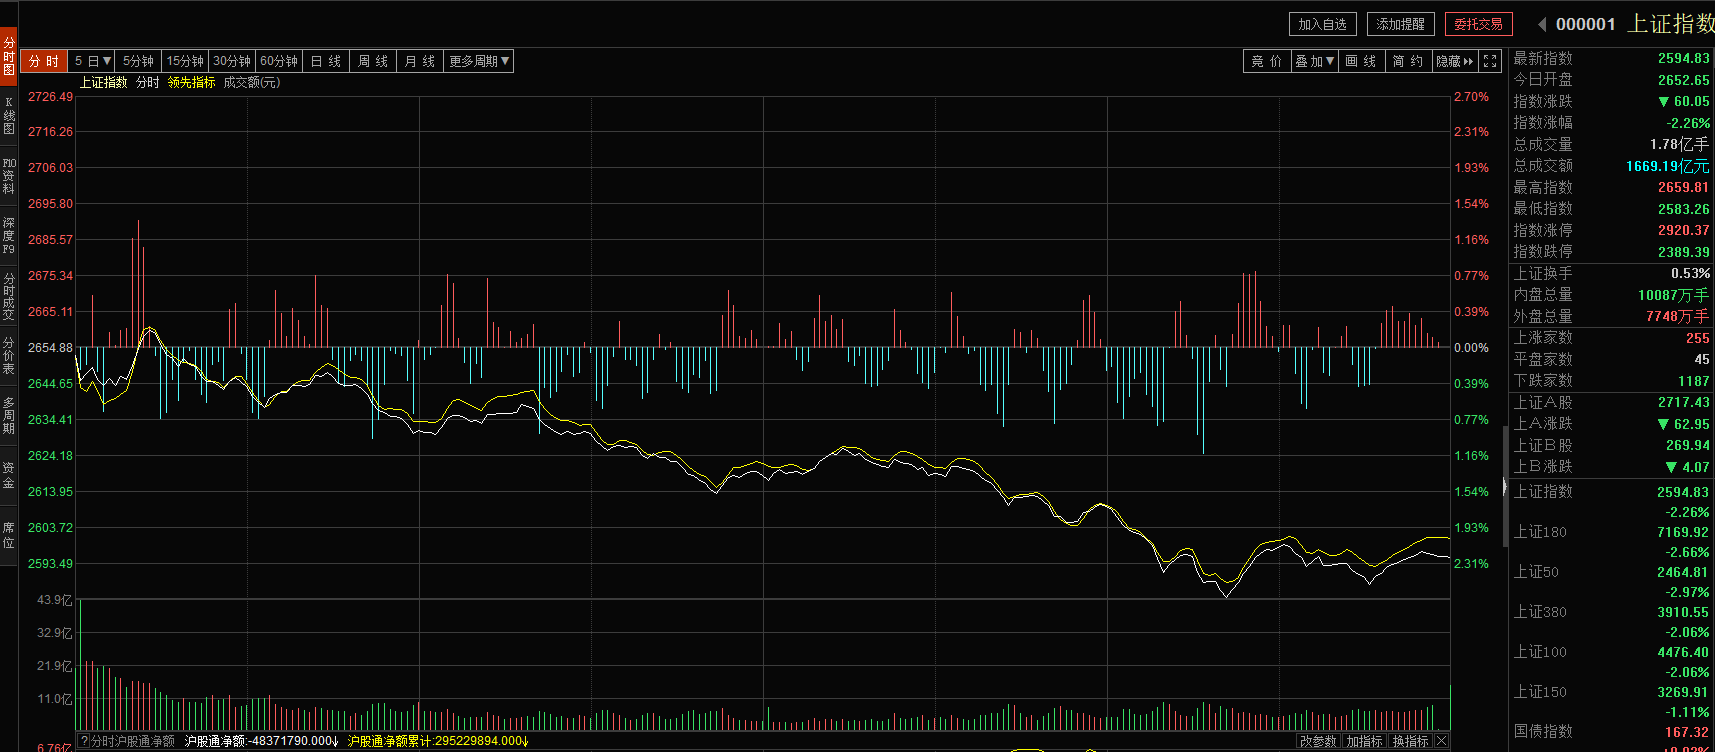Open 分时成交 sidebar tab
Image resolution: width=1715 pixels, height=752 pixels.
click(x=9, y=296)
